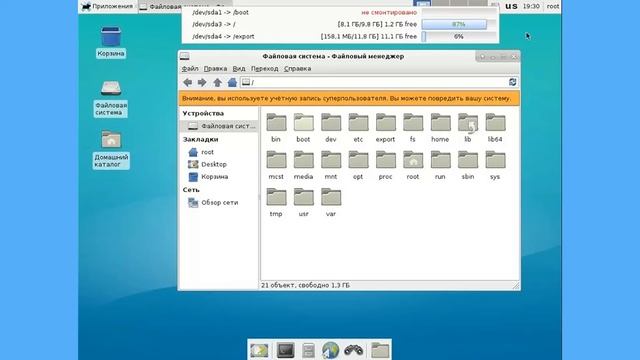Launch file manager cabinet dock icon
640x360 pixels.
point(309,350)
